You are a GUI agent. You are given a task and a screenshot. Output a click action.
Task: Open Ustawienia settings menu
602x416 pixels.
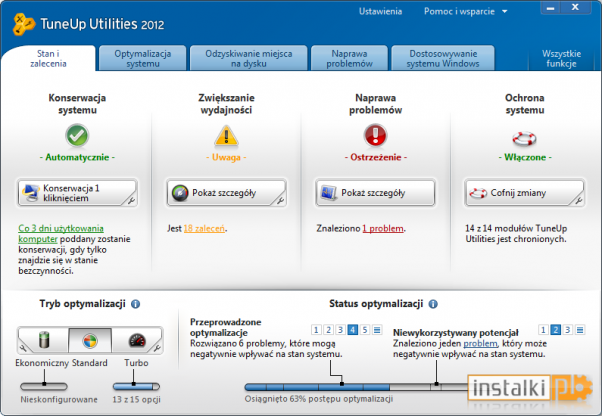[380, 11]
